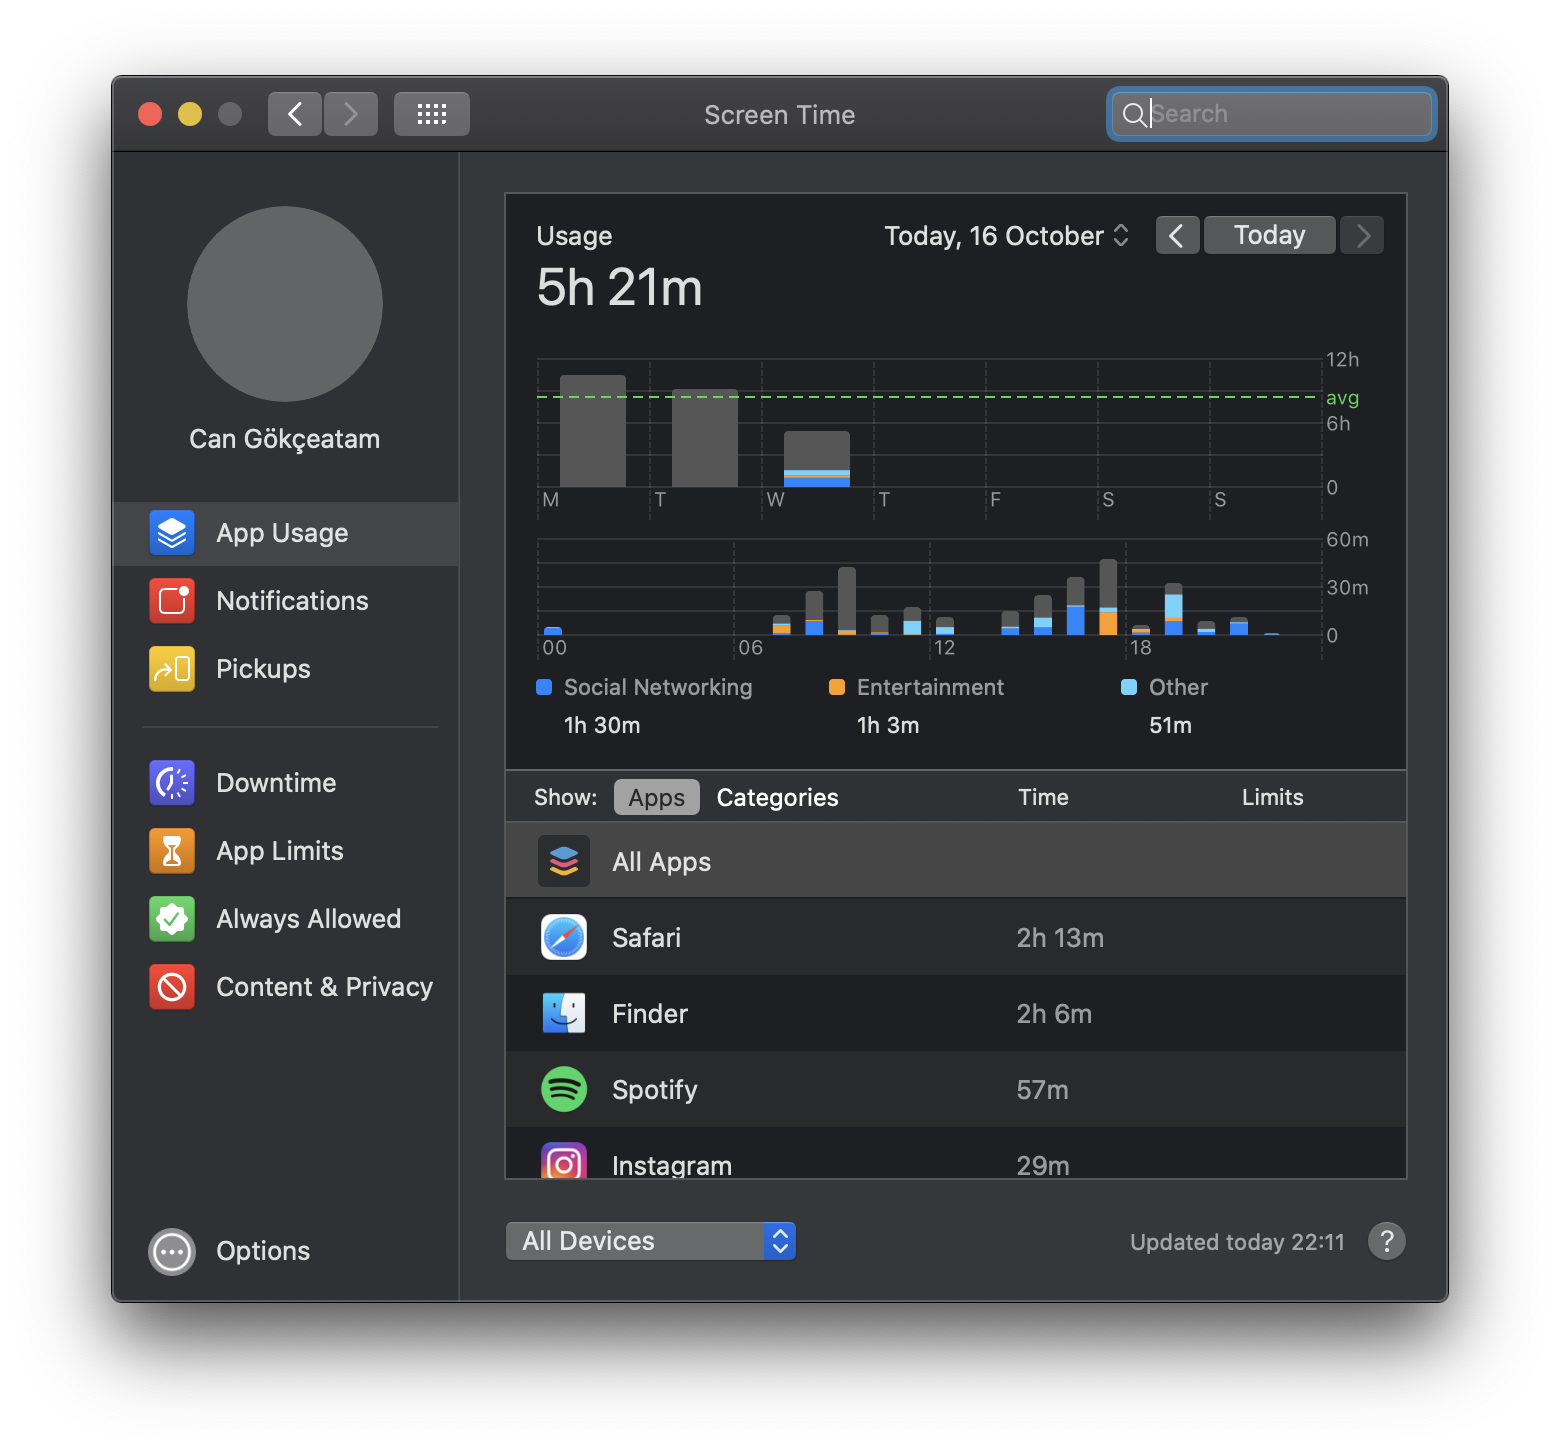Open the Downtime moon icon
Screen dimensions: 1560x1450
[x=172, y=783]
